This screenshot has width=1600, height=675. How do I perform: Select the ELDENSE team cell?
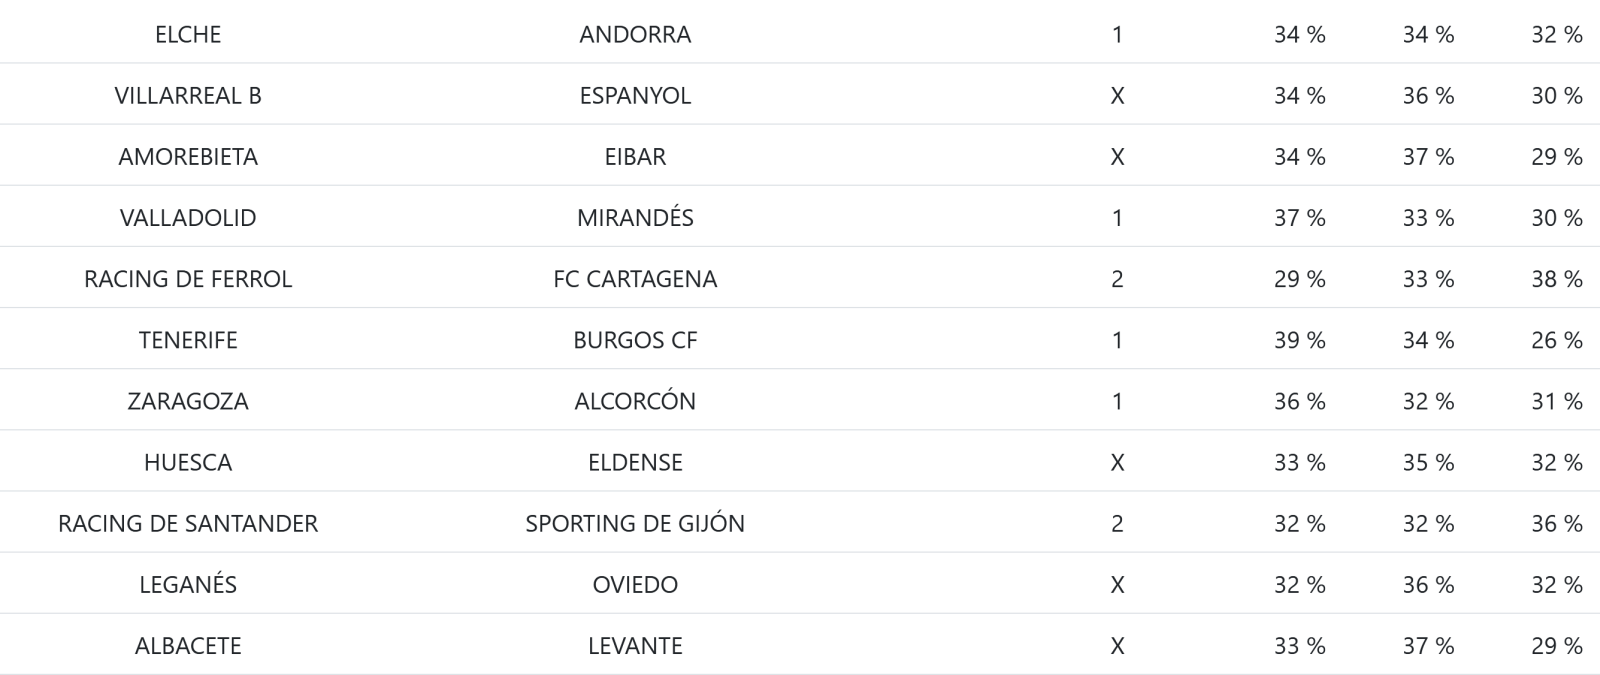635,462
